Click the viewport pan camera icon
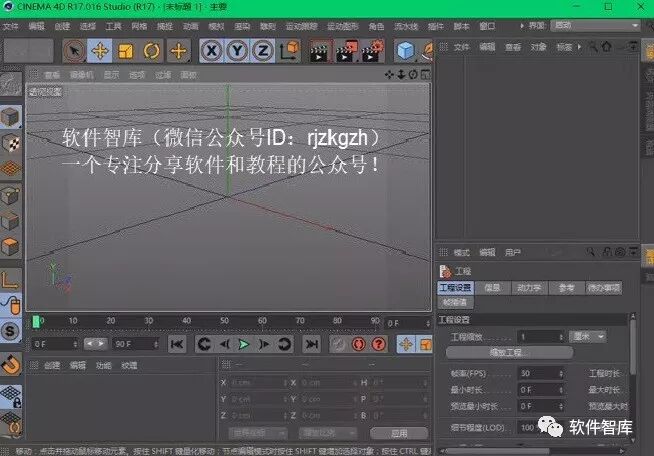 tap(389, 74)
